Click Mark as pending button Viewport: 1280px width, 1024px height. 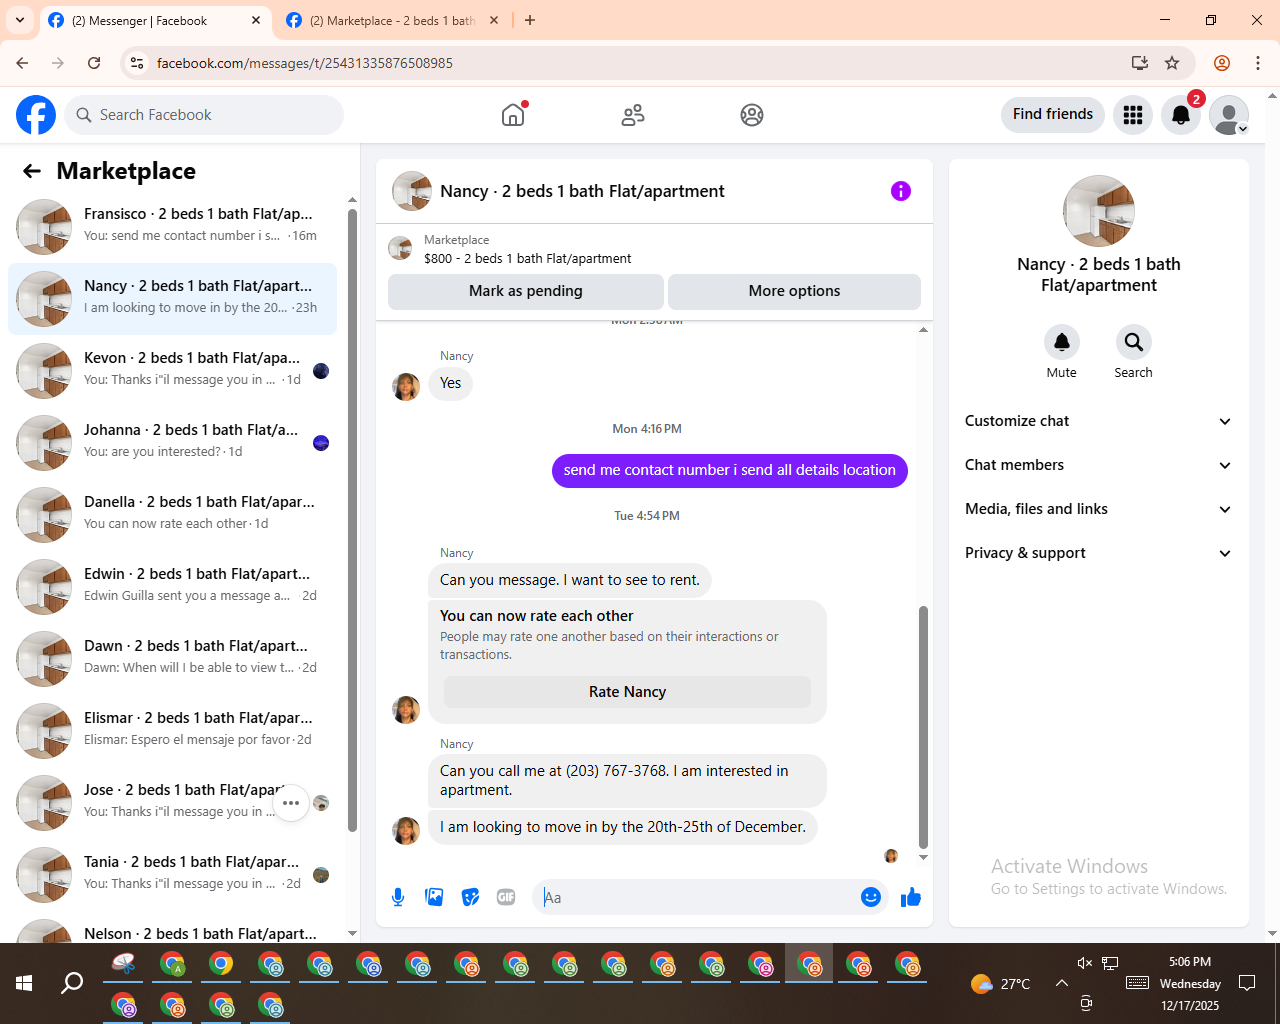coord(526,291)
